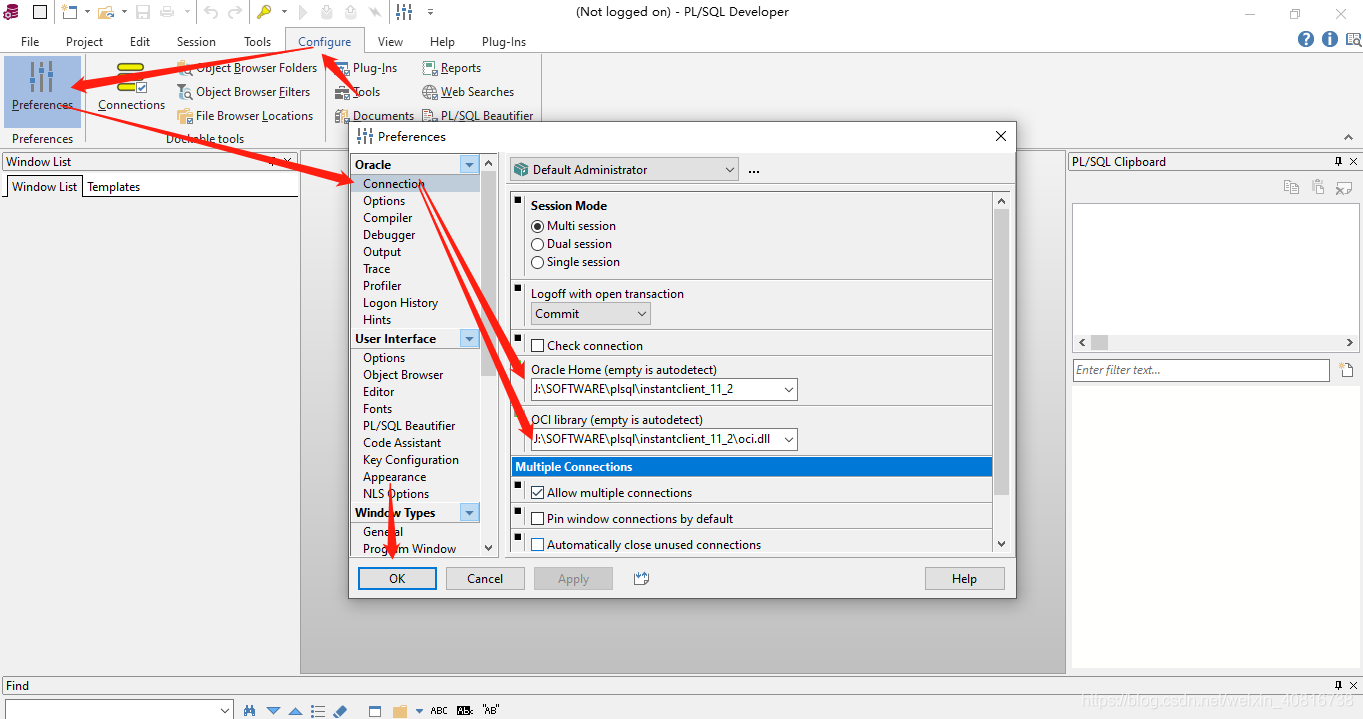The height and width of the screenshot is (719, 1363).
Task: Click Find Next down-arrow icon
Action: [x=273, y=711]
